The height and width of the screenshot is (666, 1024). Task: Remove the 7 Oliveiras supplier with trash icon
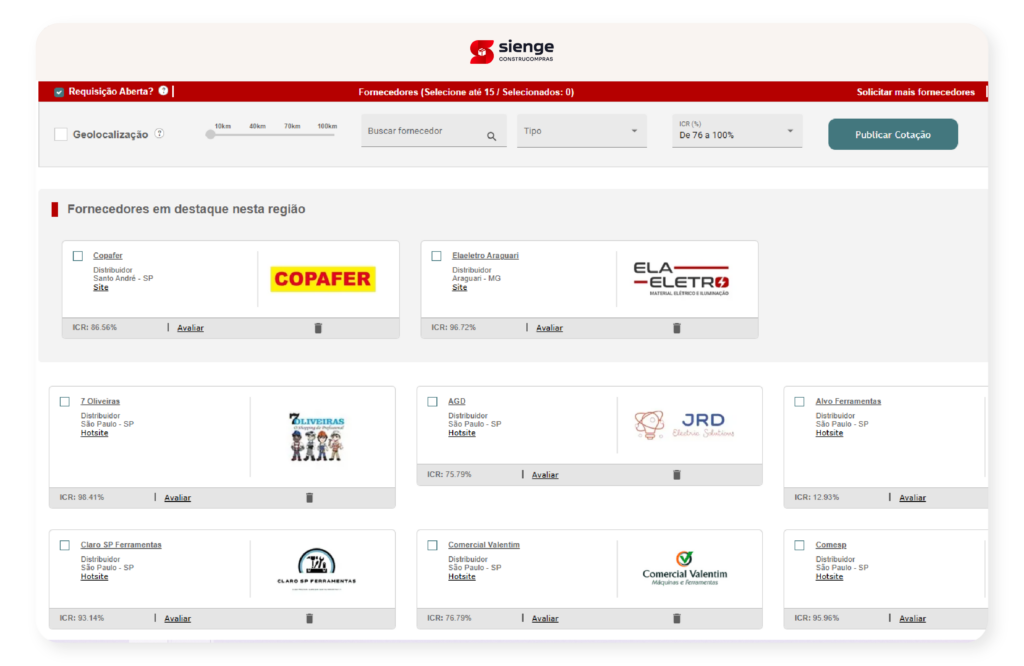(x=310, y=498)
